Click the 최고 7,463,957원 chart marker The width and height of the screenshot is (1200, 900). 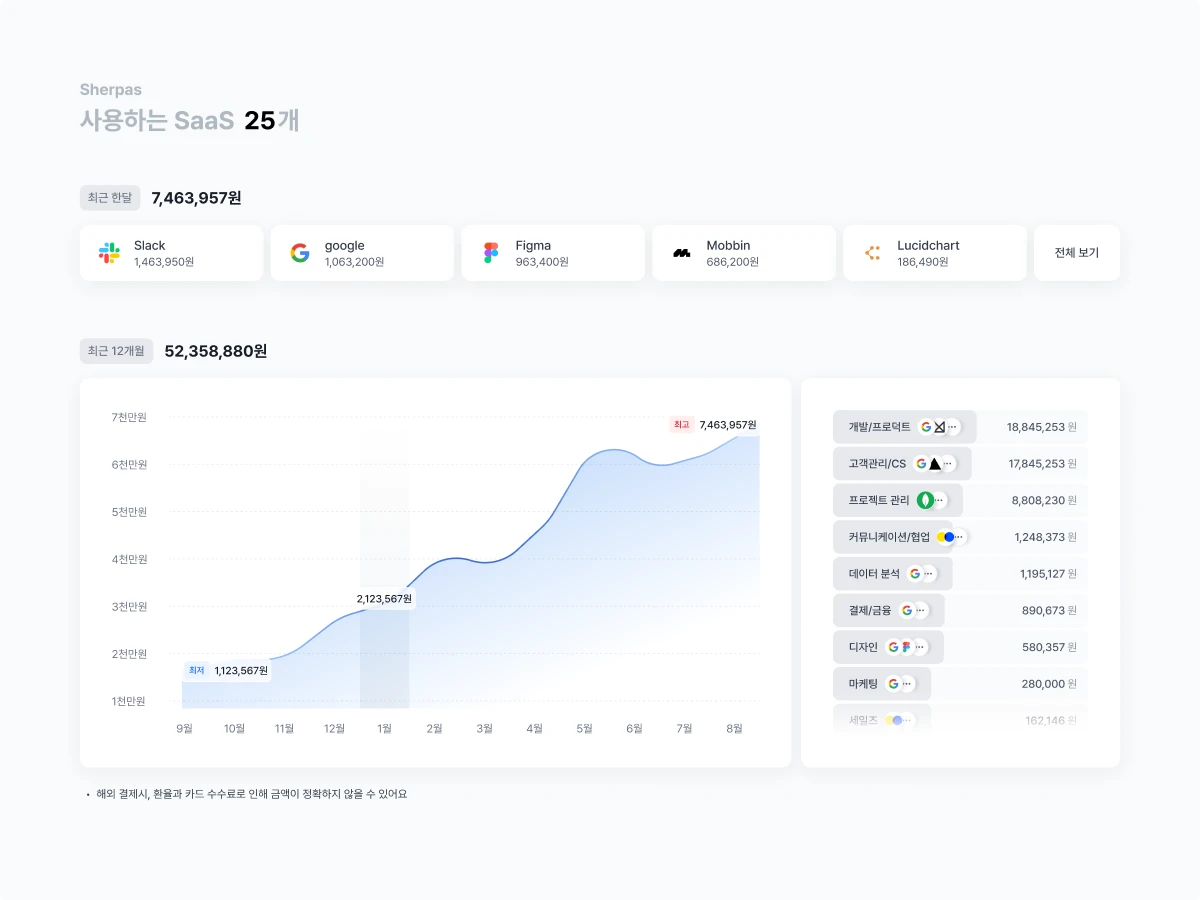pyautogui.click(x=713, y=425)
